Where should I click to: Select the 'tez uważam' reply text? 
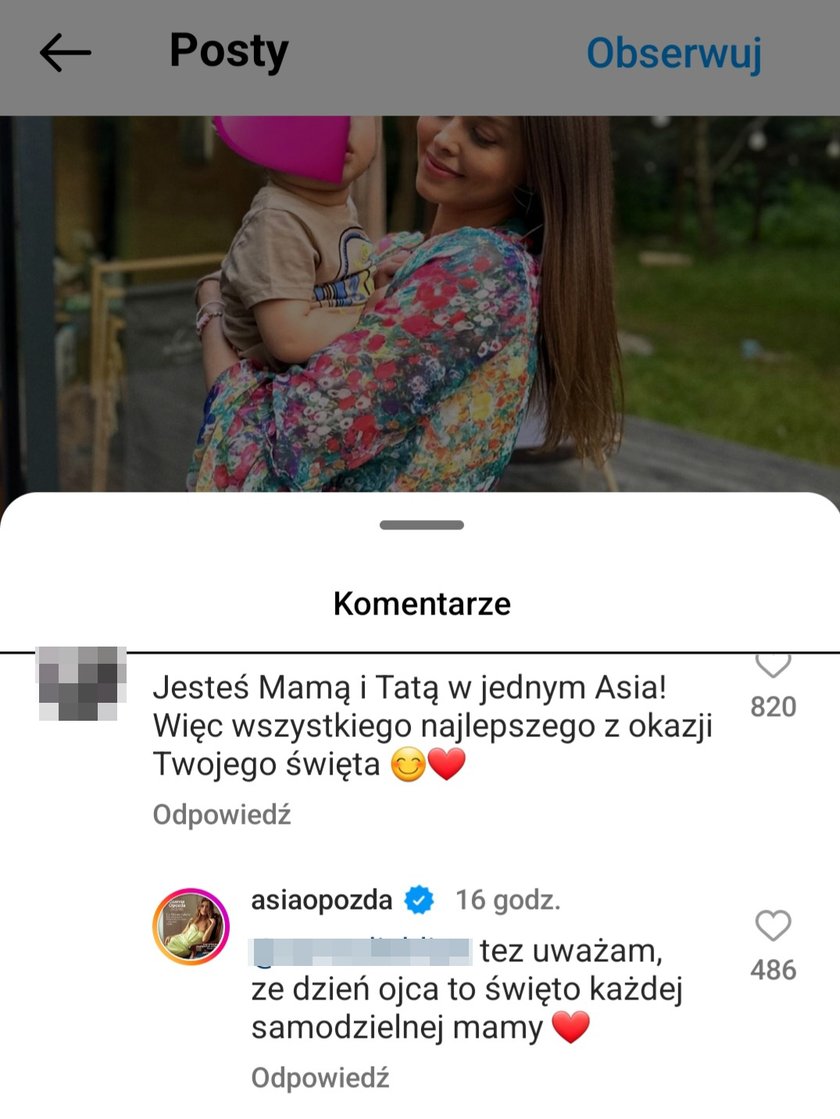[571, 952]
